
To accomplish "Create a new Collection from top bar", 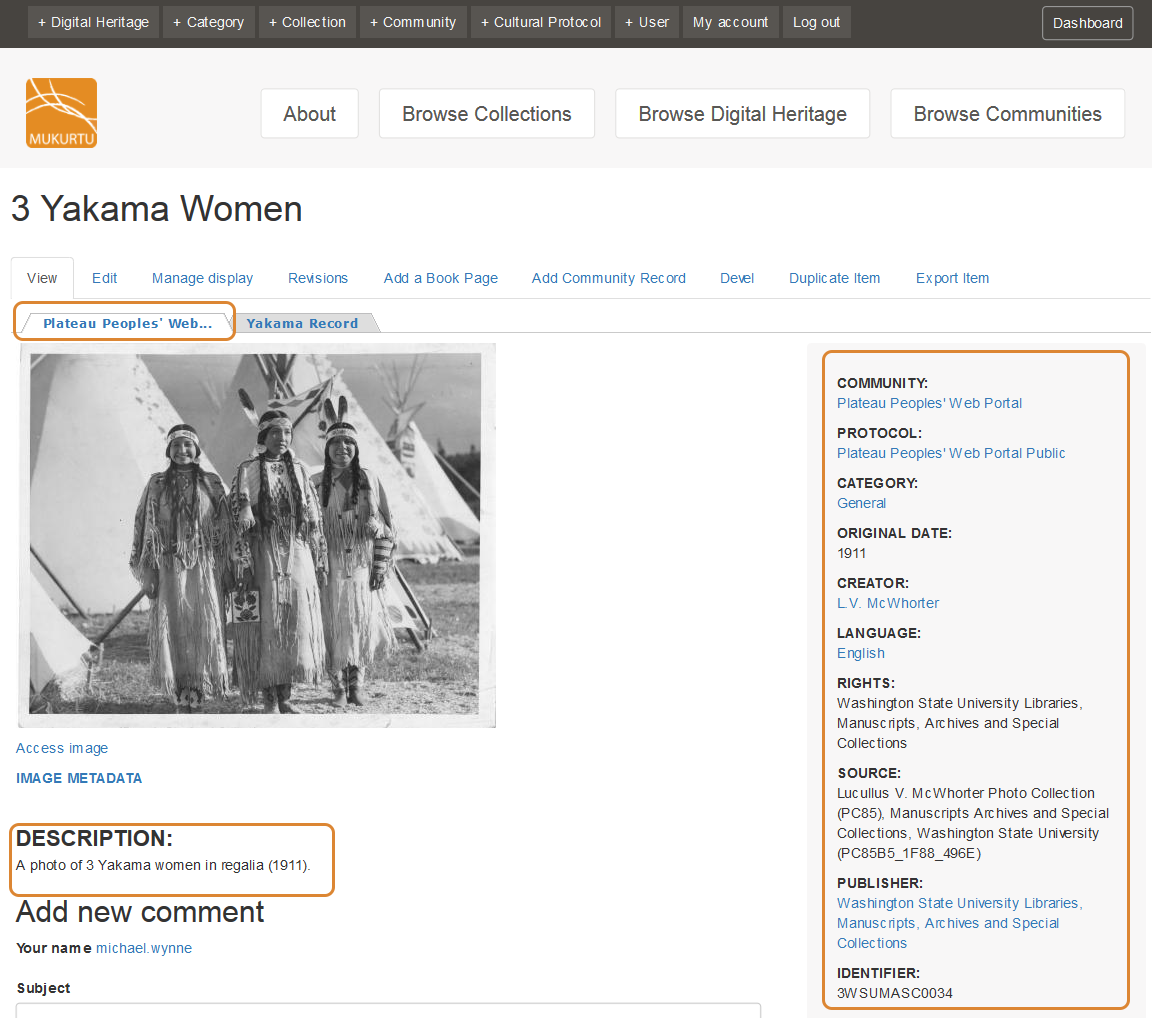I will pos(307,22).
